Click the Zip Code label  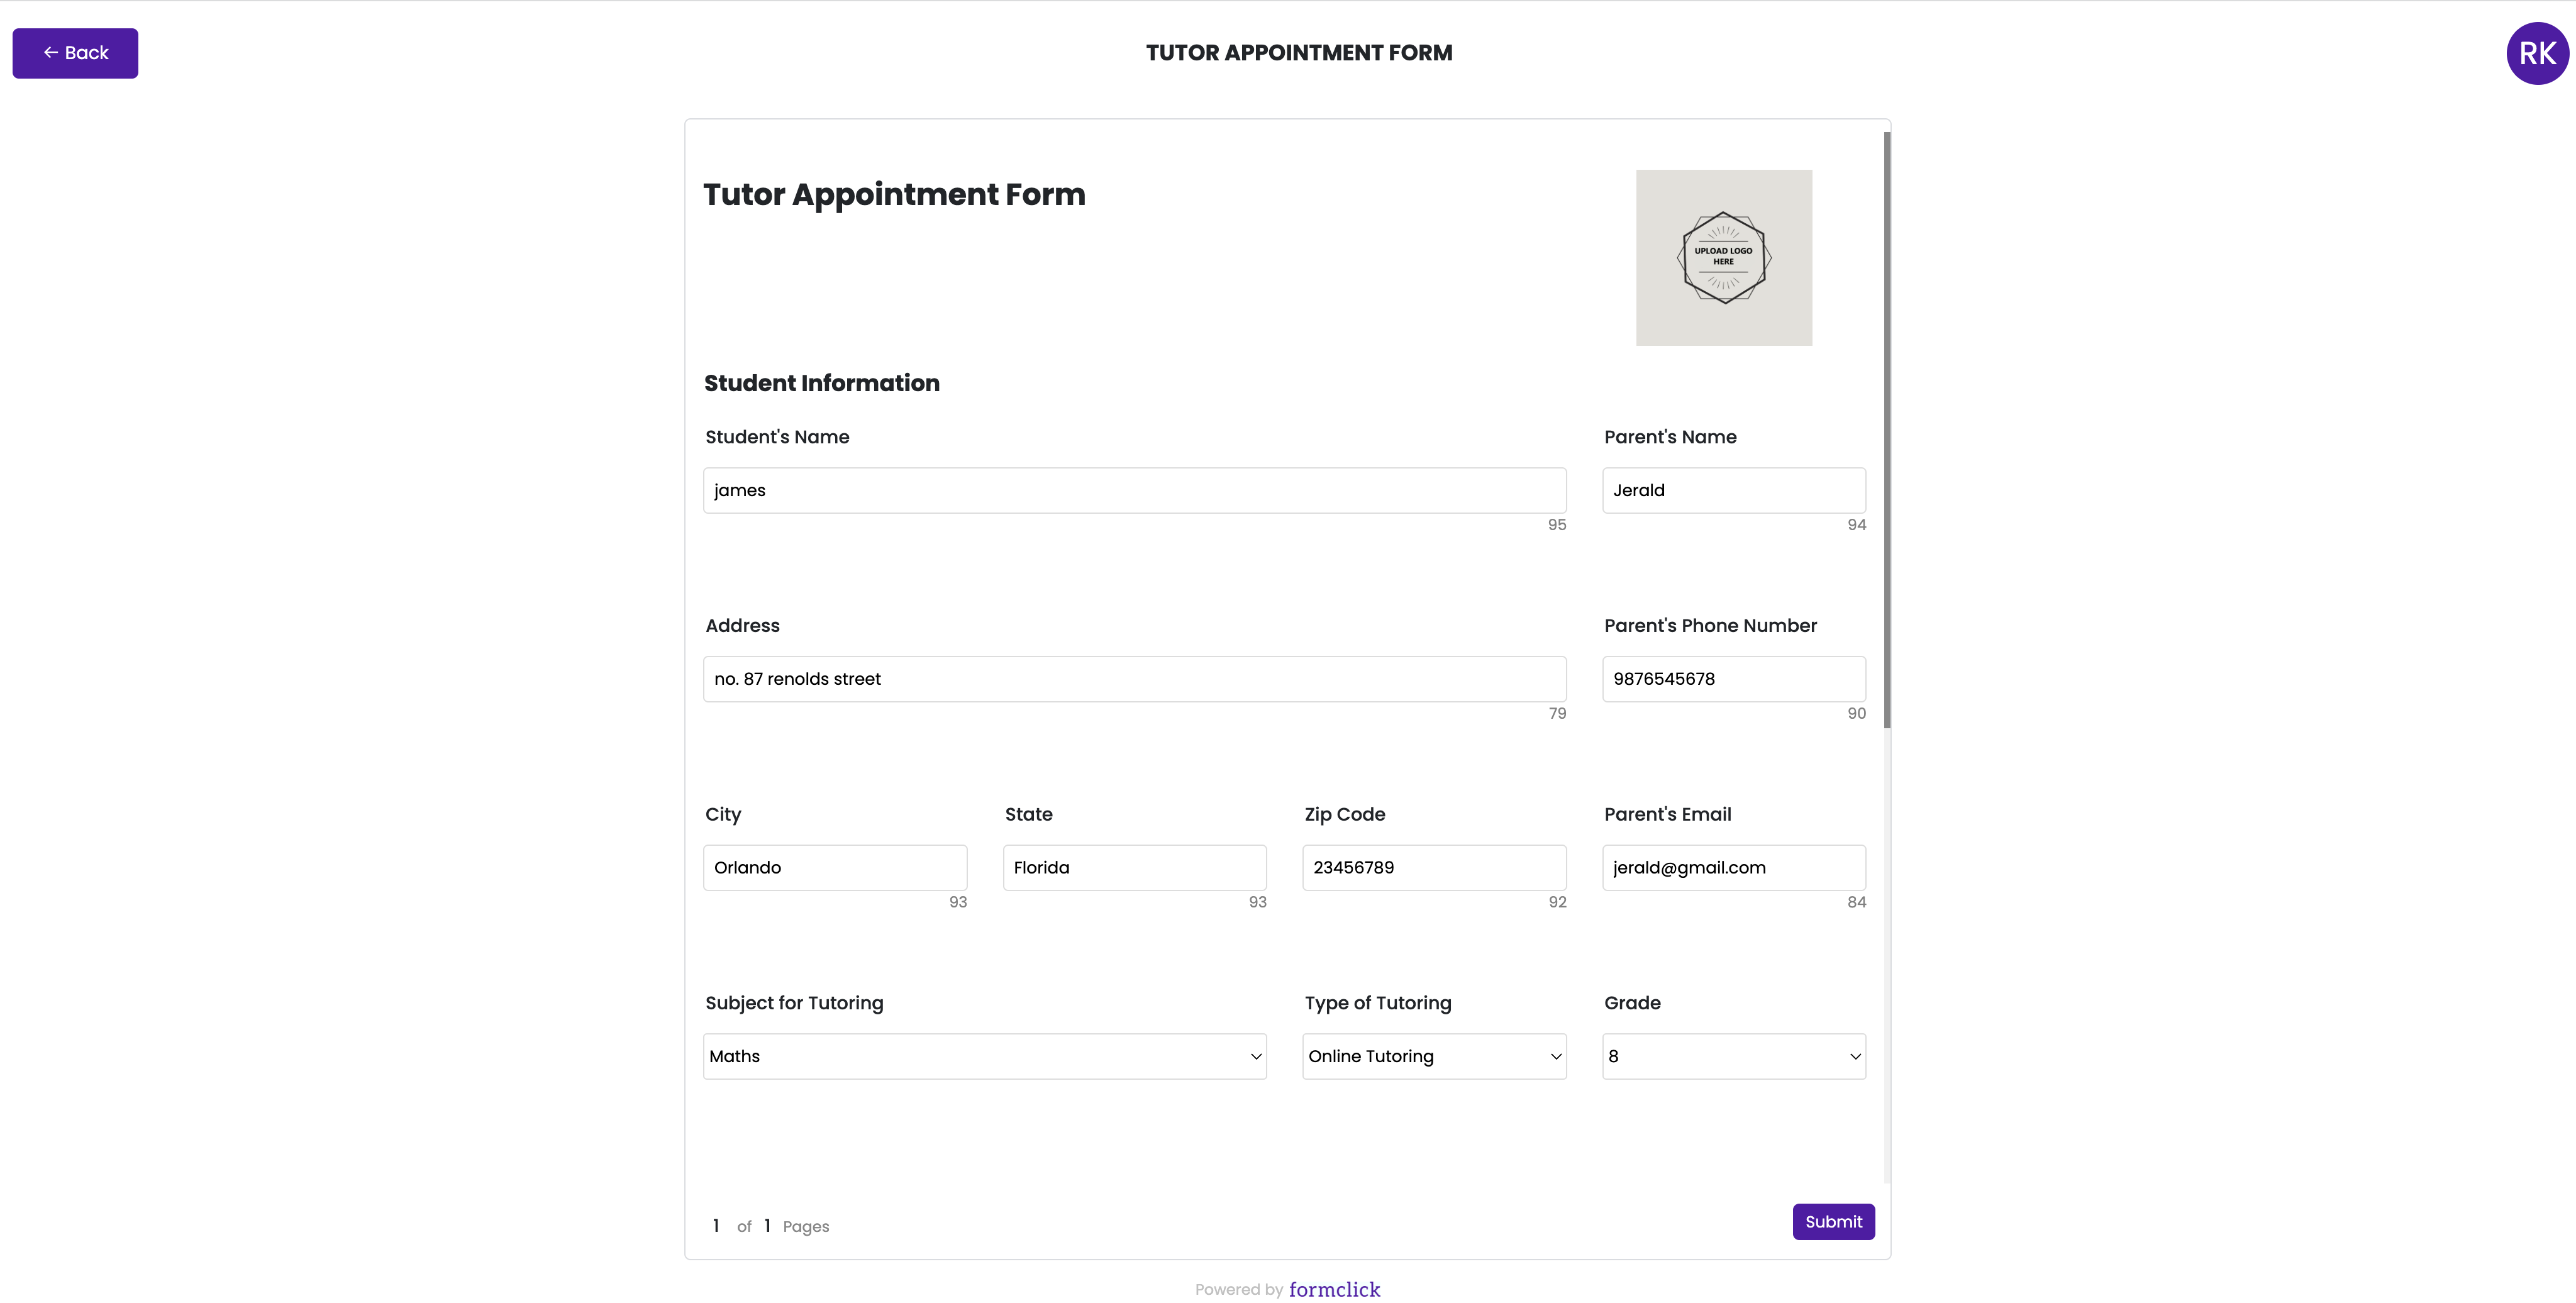(1344, 814)
